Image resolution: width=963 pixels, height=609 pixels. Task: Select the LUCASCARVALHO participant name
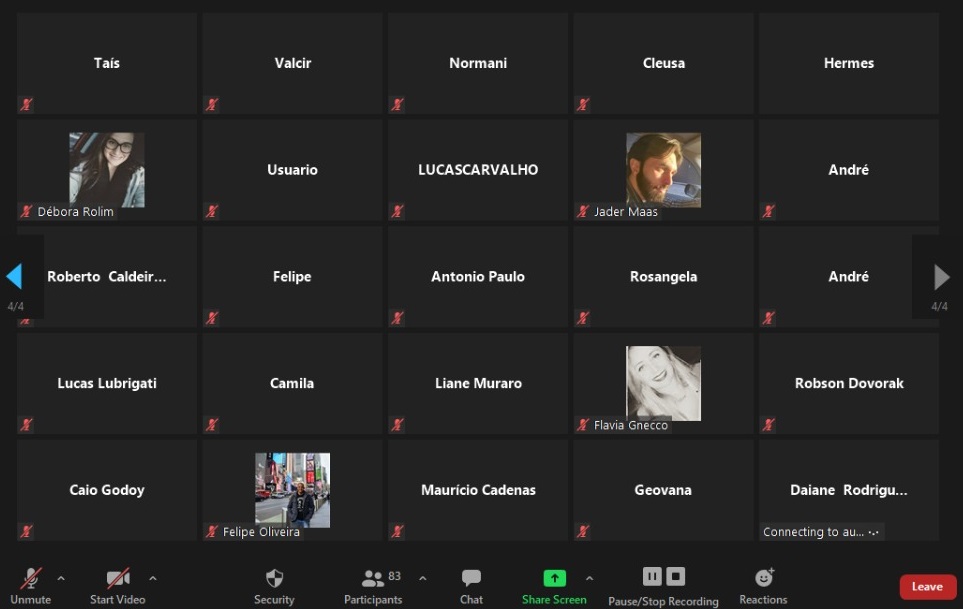[478, 170]
